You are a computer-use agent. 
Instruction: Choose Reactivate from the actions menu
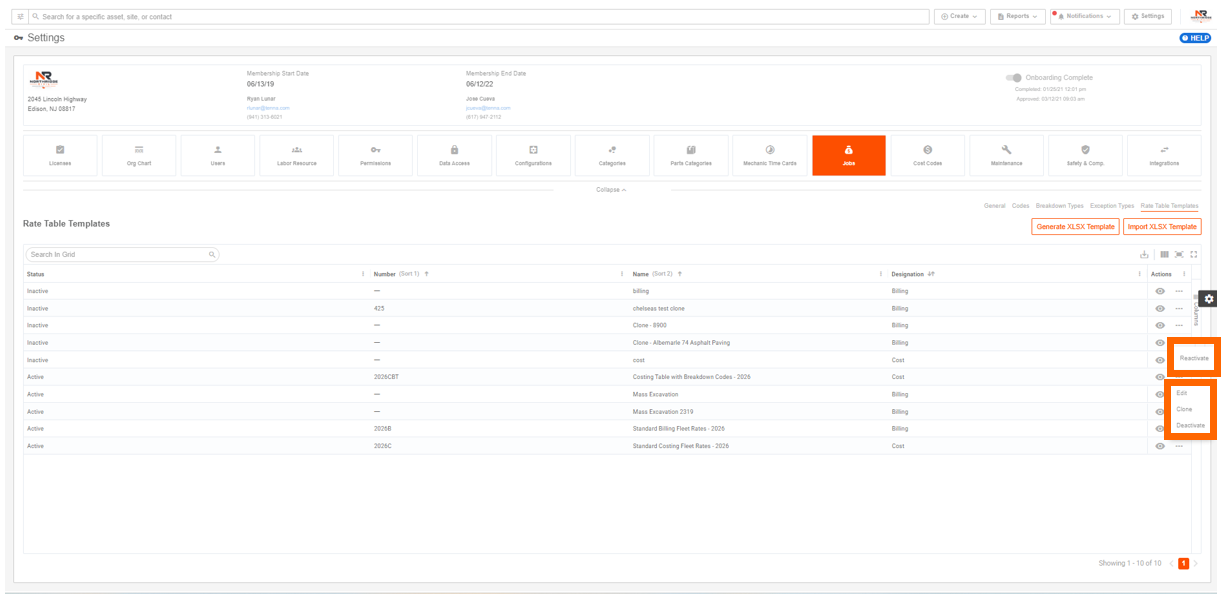[x=1193, y=358]
